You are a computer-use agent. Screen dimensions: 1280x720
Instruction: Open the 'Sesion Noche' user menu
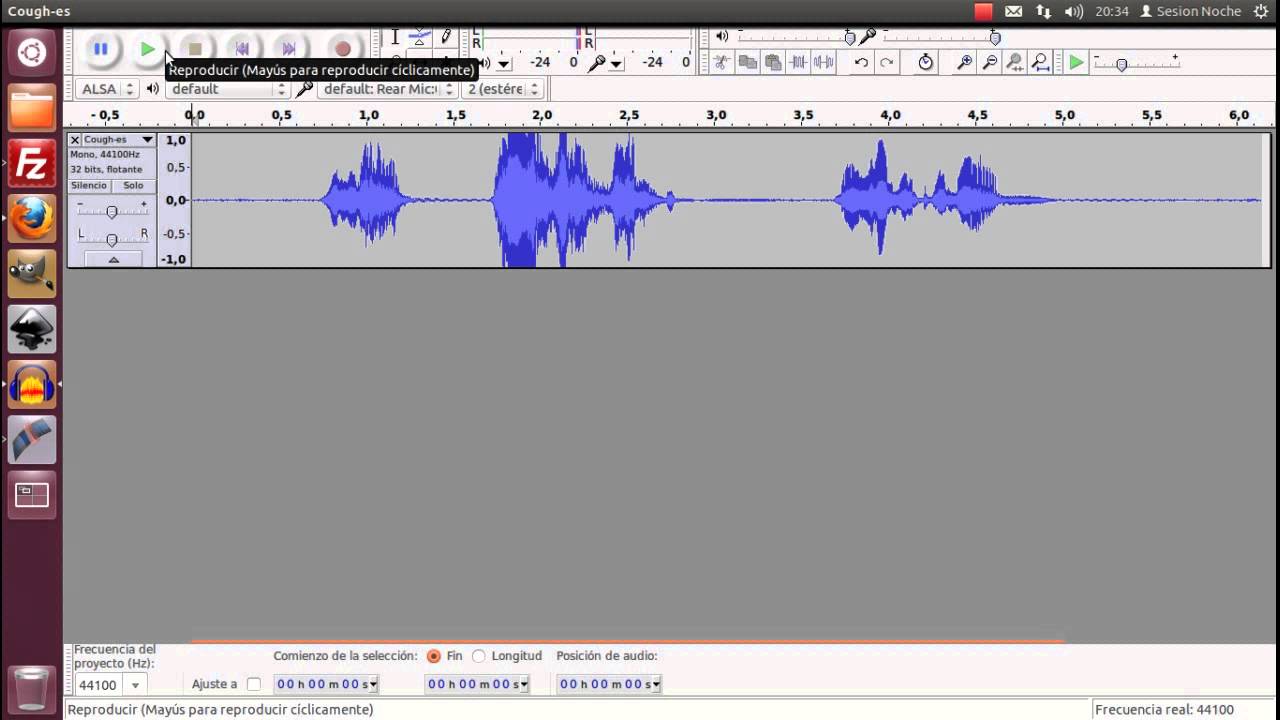(x=1191, y=11)
